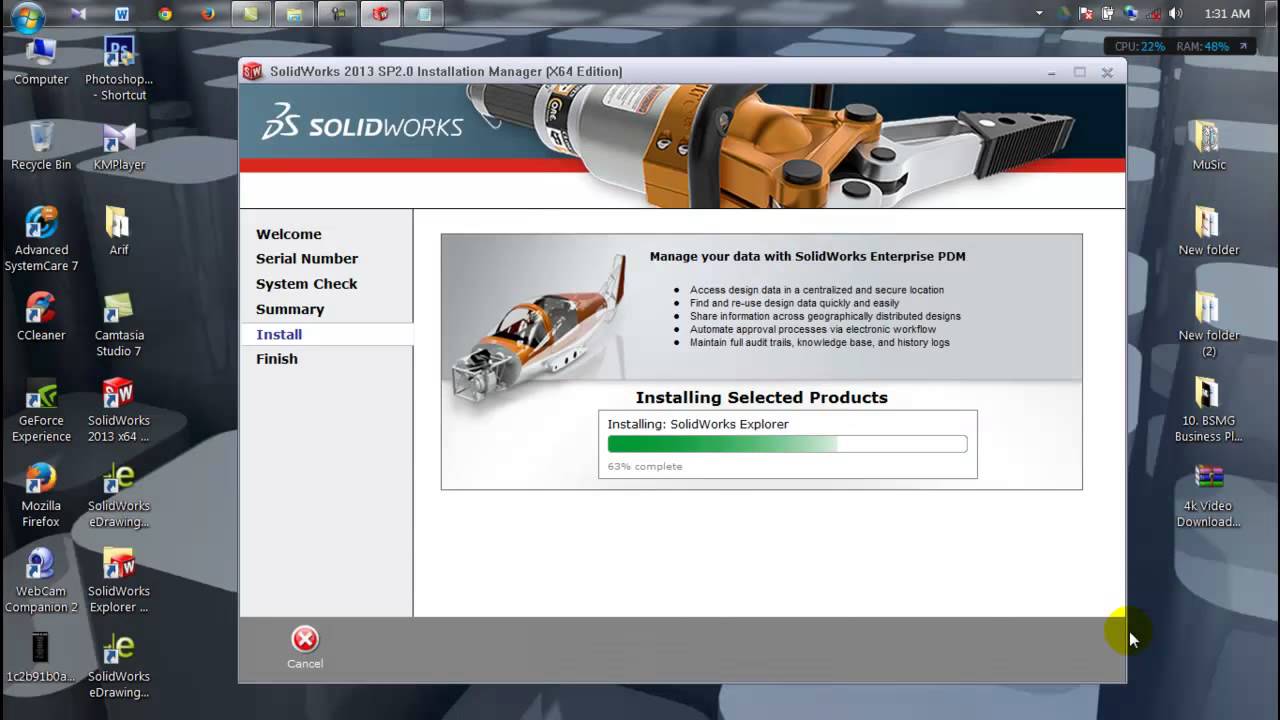Cancel the SolidWorks installation

point(305,648)
